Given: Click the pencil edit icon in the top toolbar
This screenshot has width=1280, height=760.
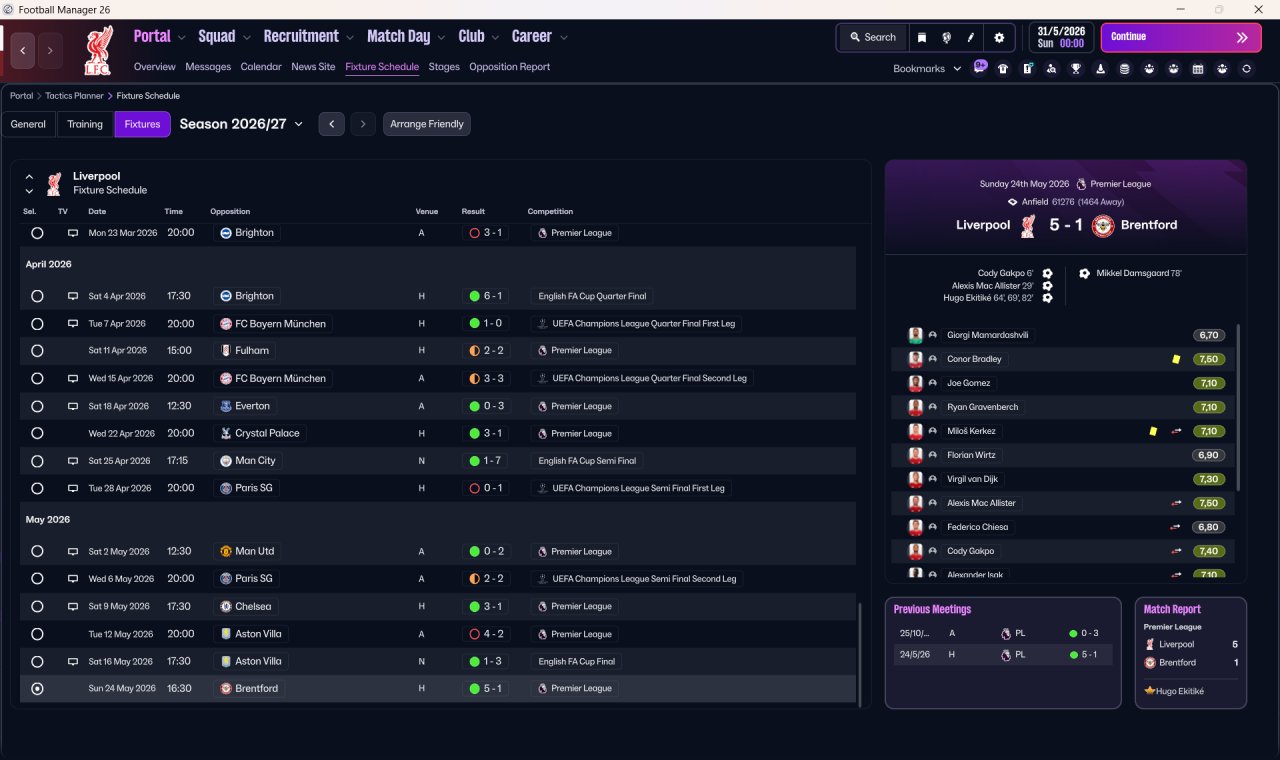Looking at the screenshot, I should [970, 38].
